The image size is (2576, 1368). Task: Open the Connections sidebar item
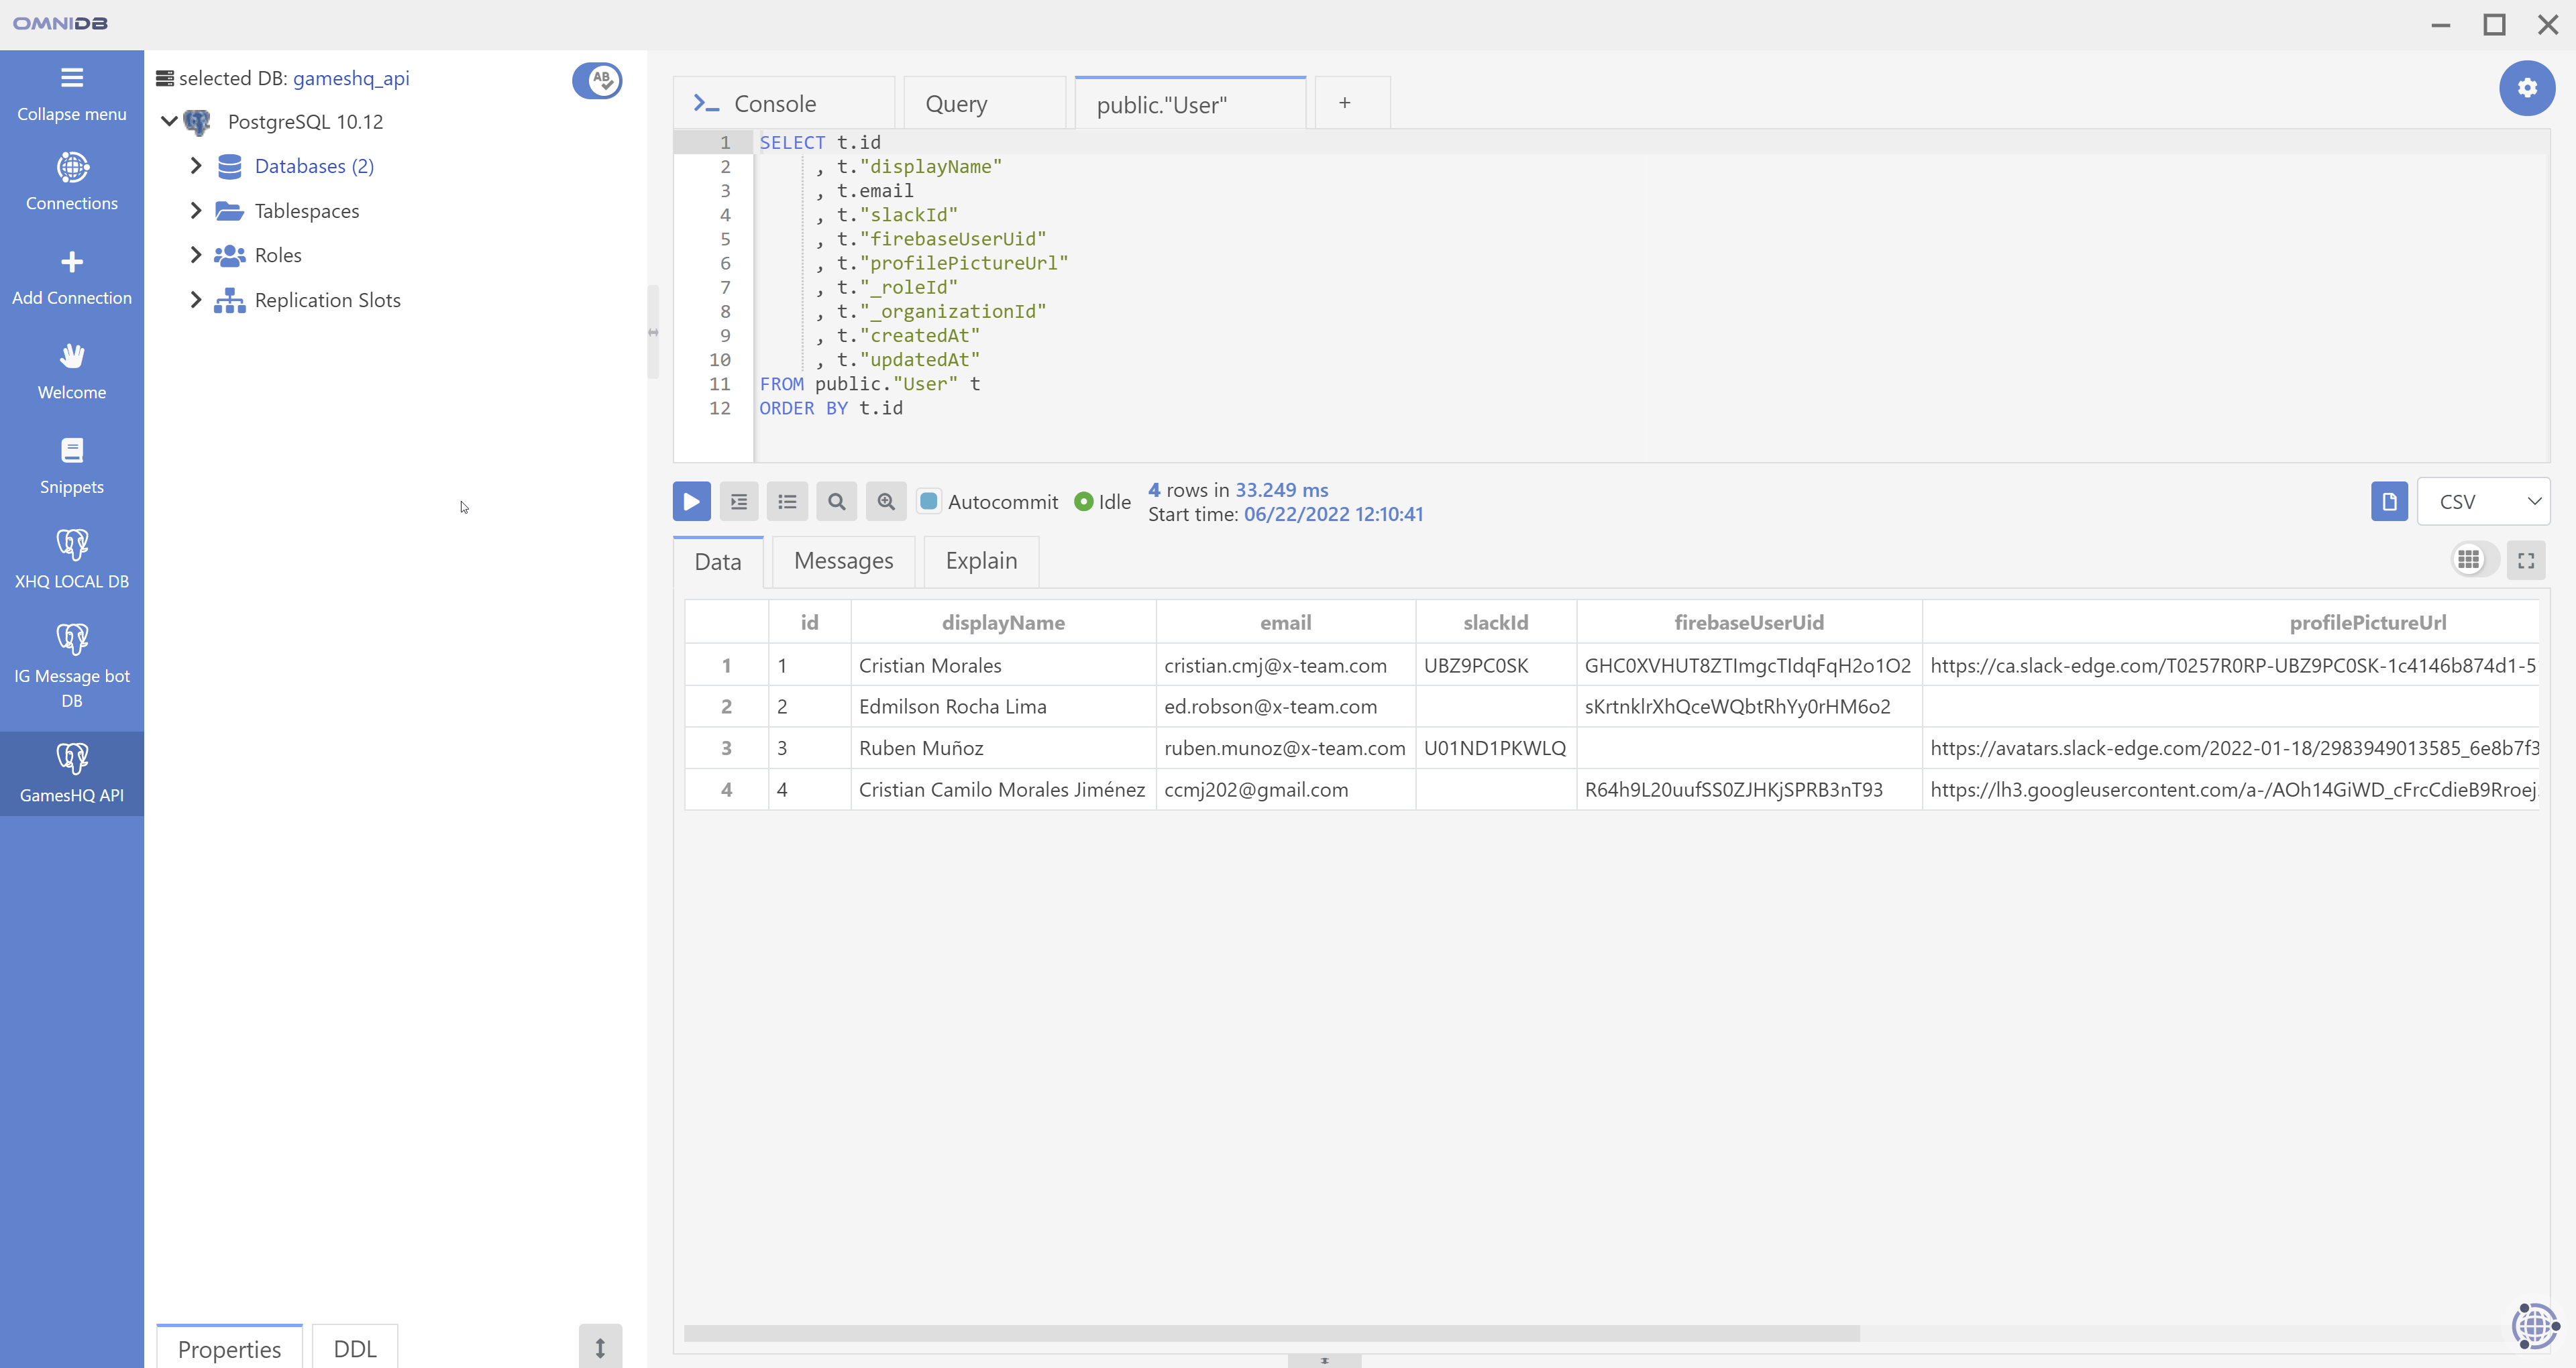pyautogui.click(x=71, y=181)
